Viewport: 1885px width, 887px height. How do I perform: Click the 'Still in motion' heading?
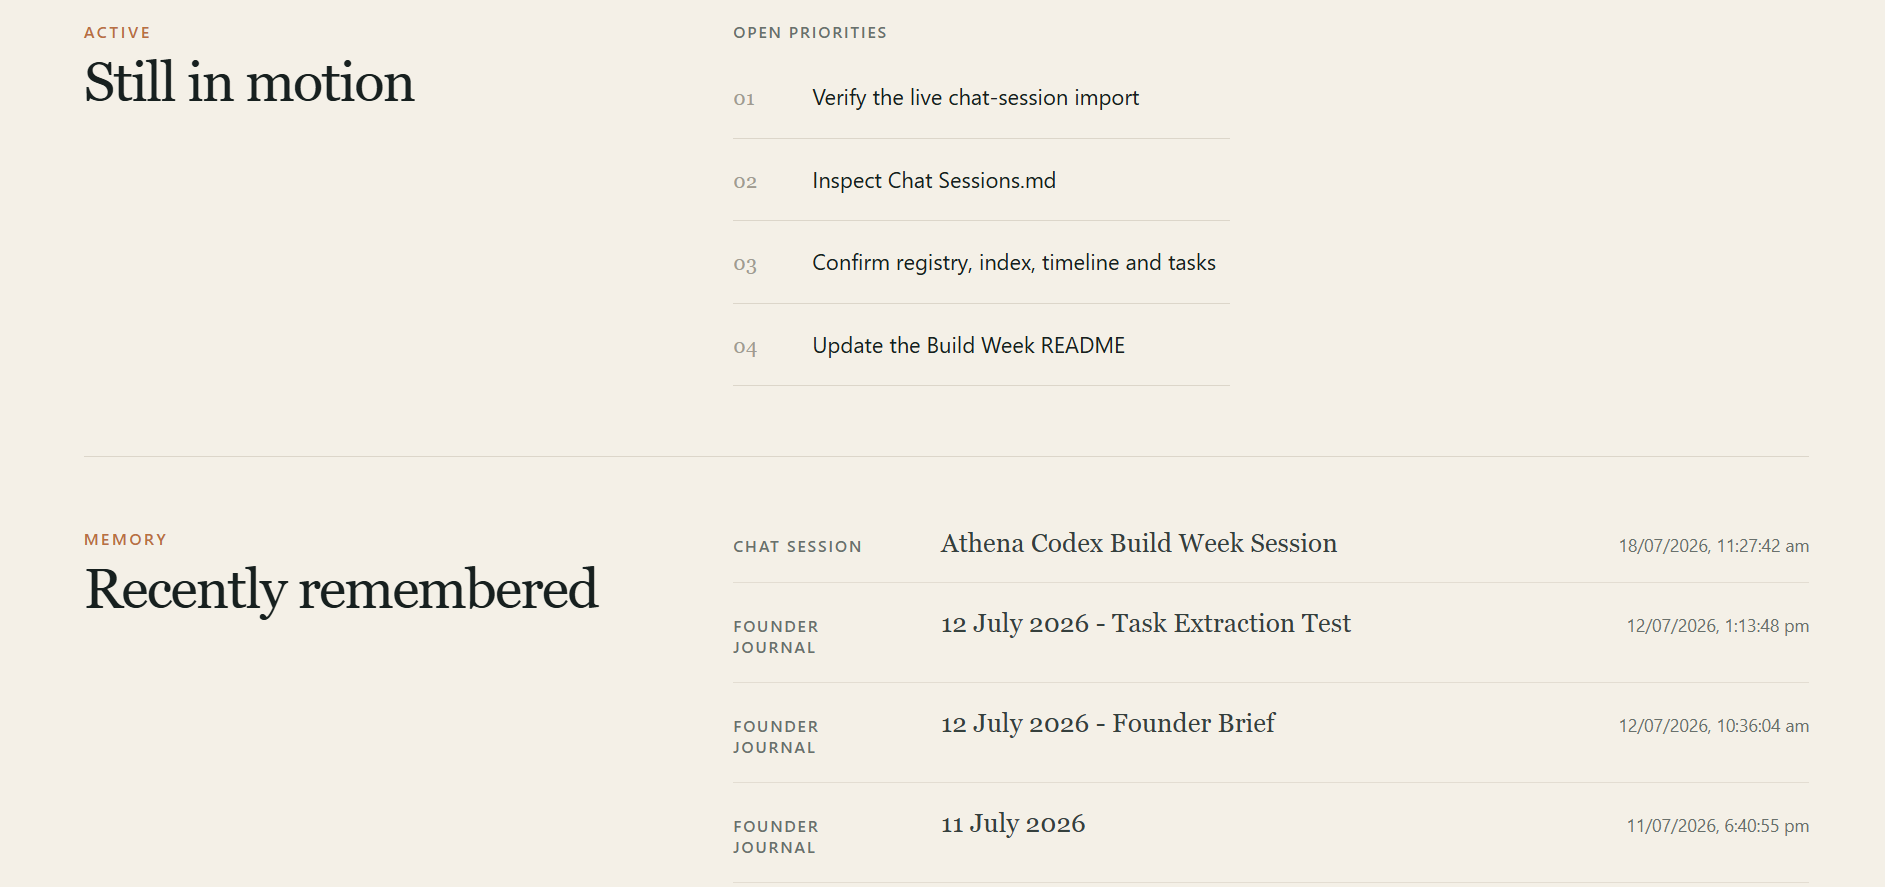(249, 82)
